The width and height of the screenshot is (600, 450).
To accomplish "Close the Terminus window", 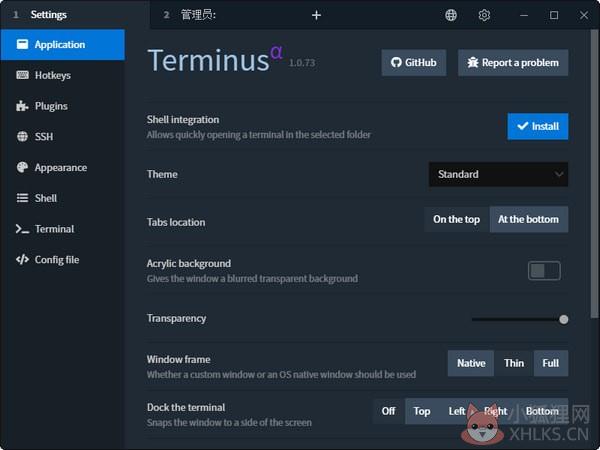I will [584, 15].
